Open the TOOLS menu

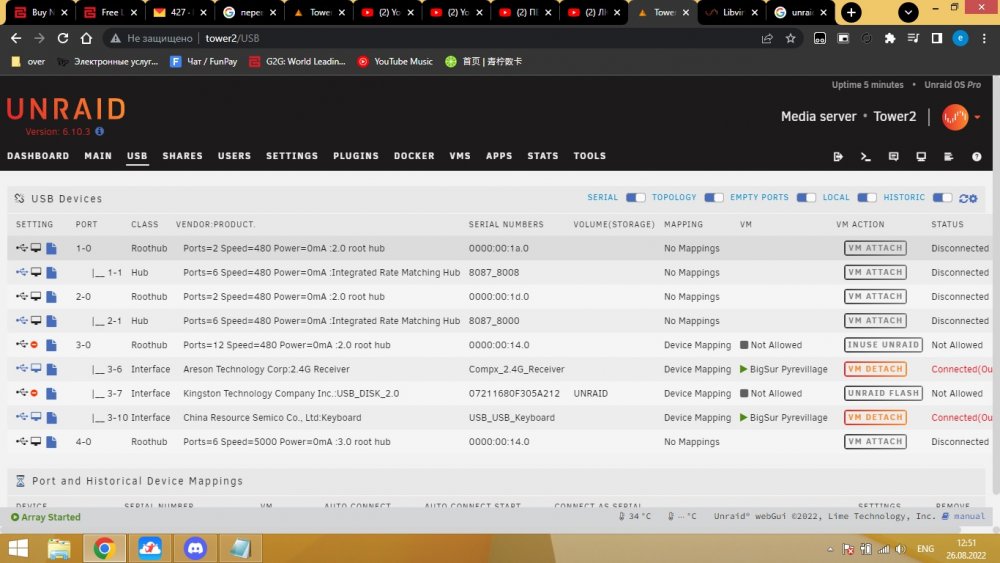pyautogui.click(x=589, y=156)
